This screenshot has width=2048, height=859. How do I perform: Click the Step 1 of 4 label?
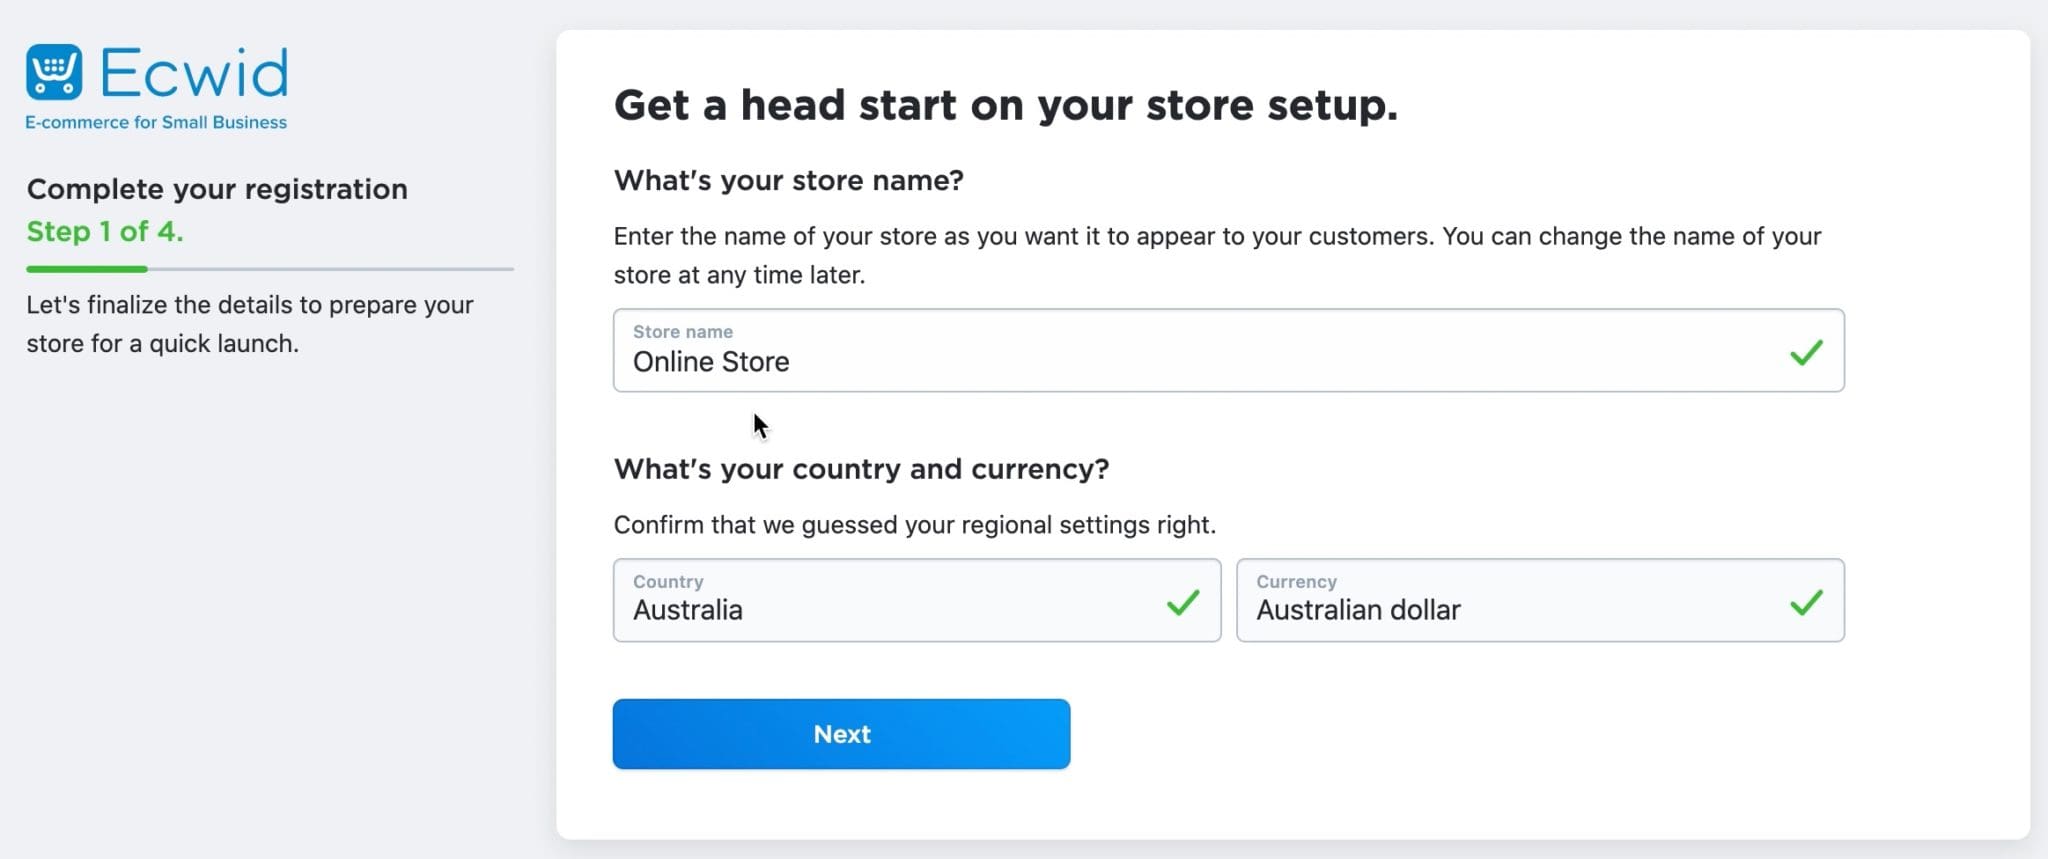[105, 231]
